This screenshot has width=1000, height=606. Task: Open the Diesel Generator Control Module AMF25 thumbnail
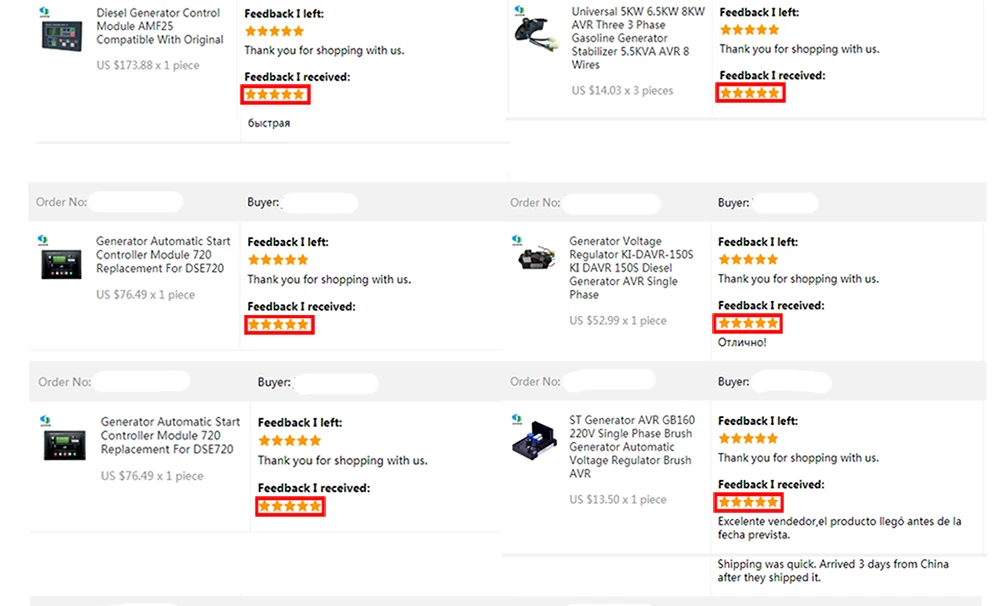(62, 37)
